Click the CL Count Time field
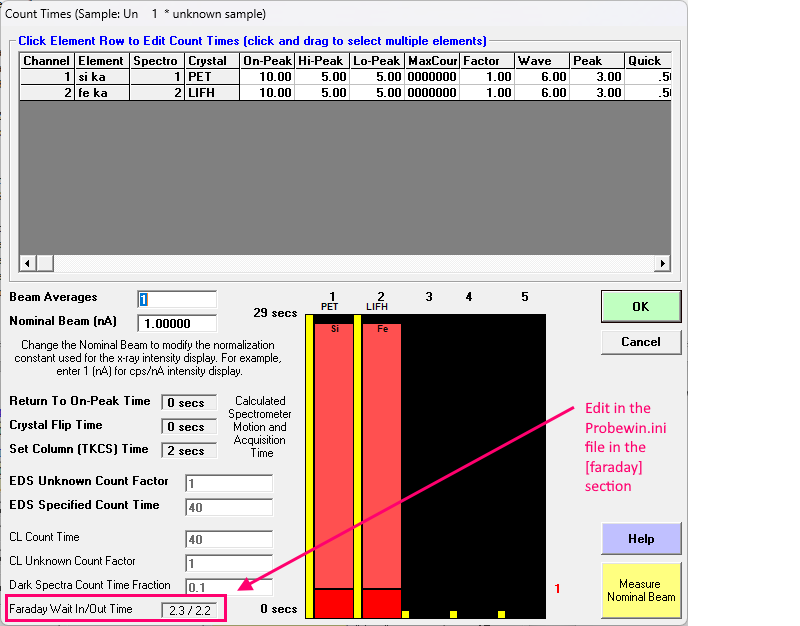The height and width of the screenshot is (626, 800). (x=228, y=539)
